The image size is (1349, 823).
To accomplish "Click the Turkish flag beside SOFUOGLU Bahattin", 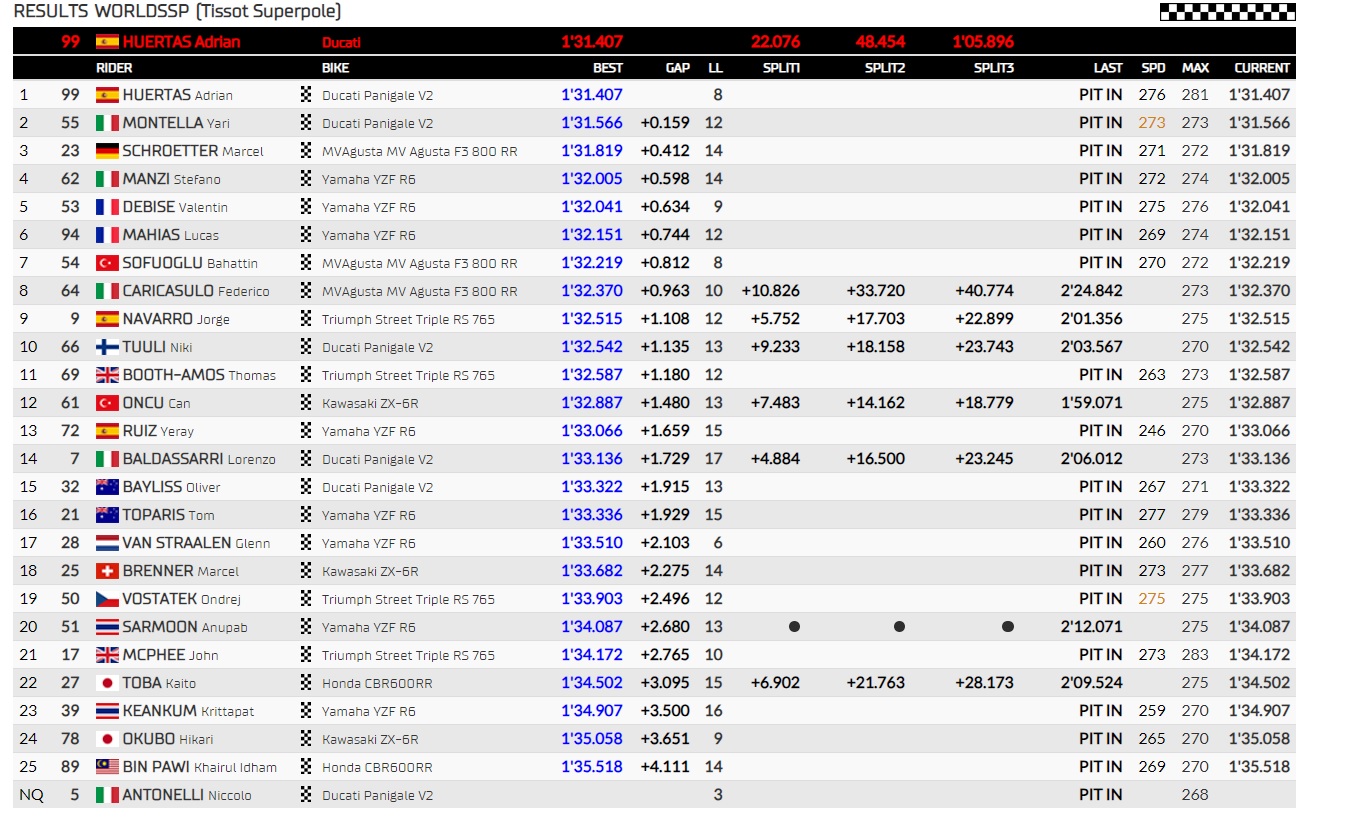I will point(107,263).
